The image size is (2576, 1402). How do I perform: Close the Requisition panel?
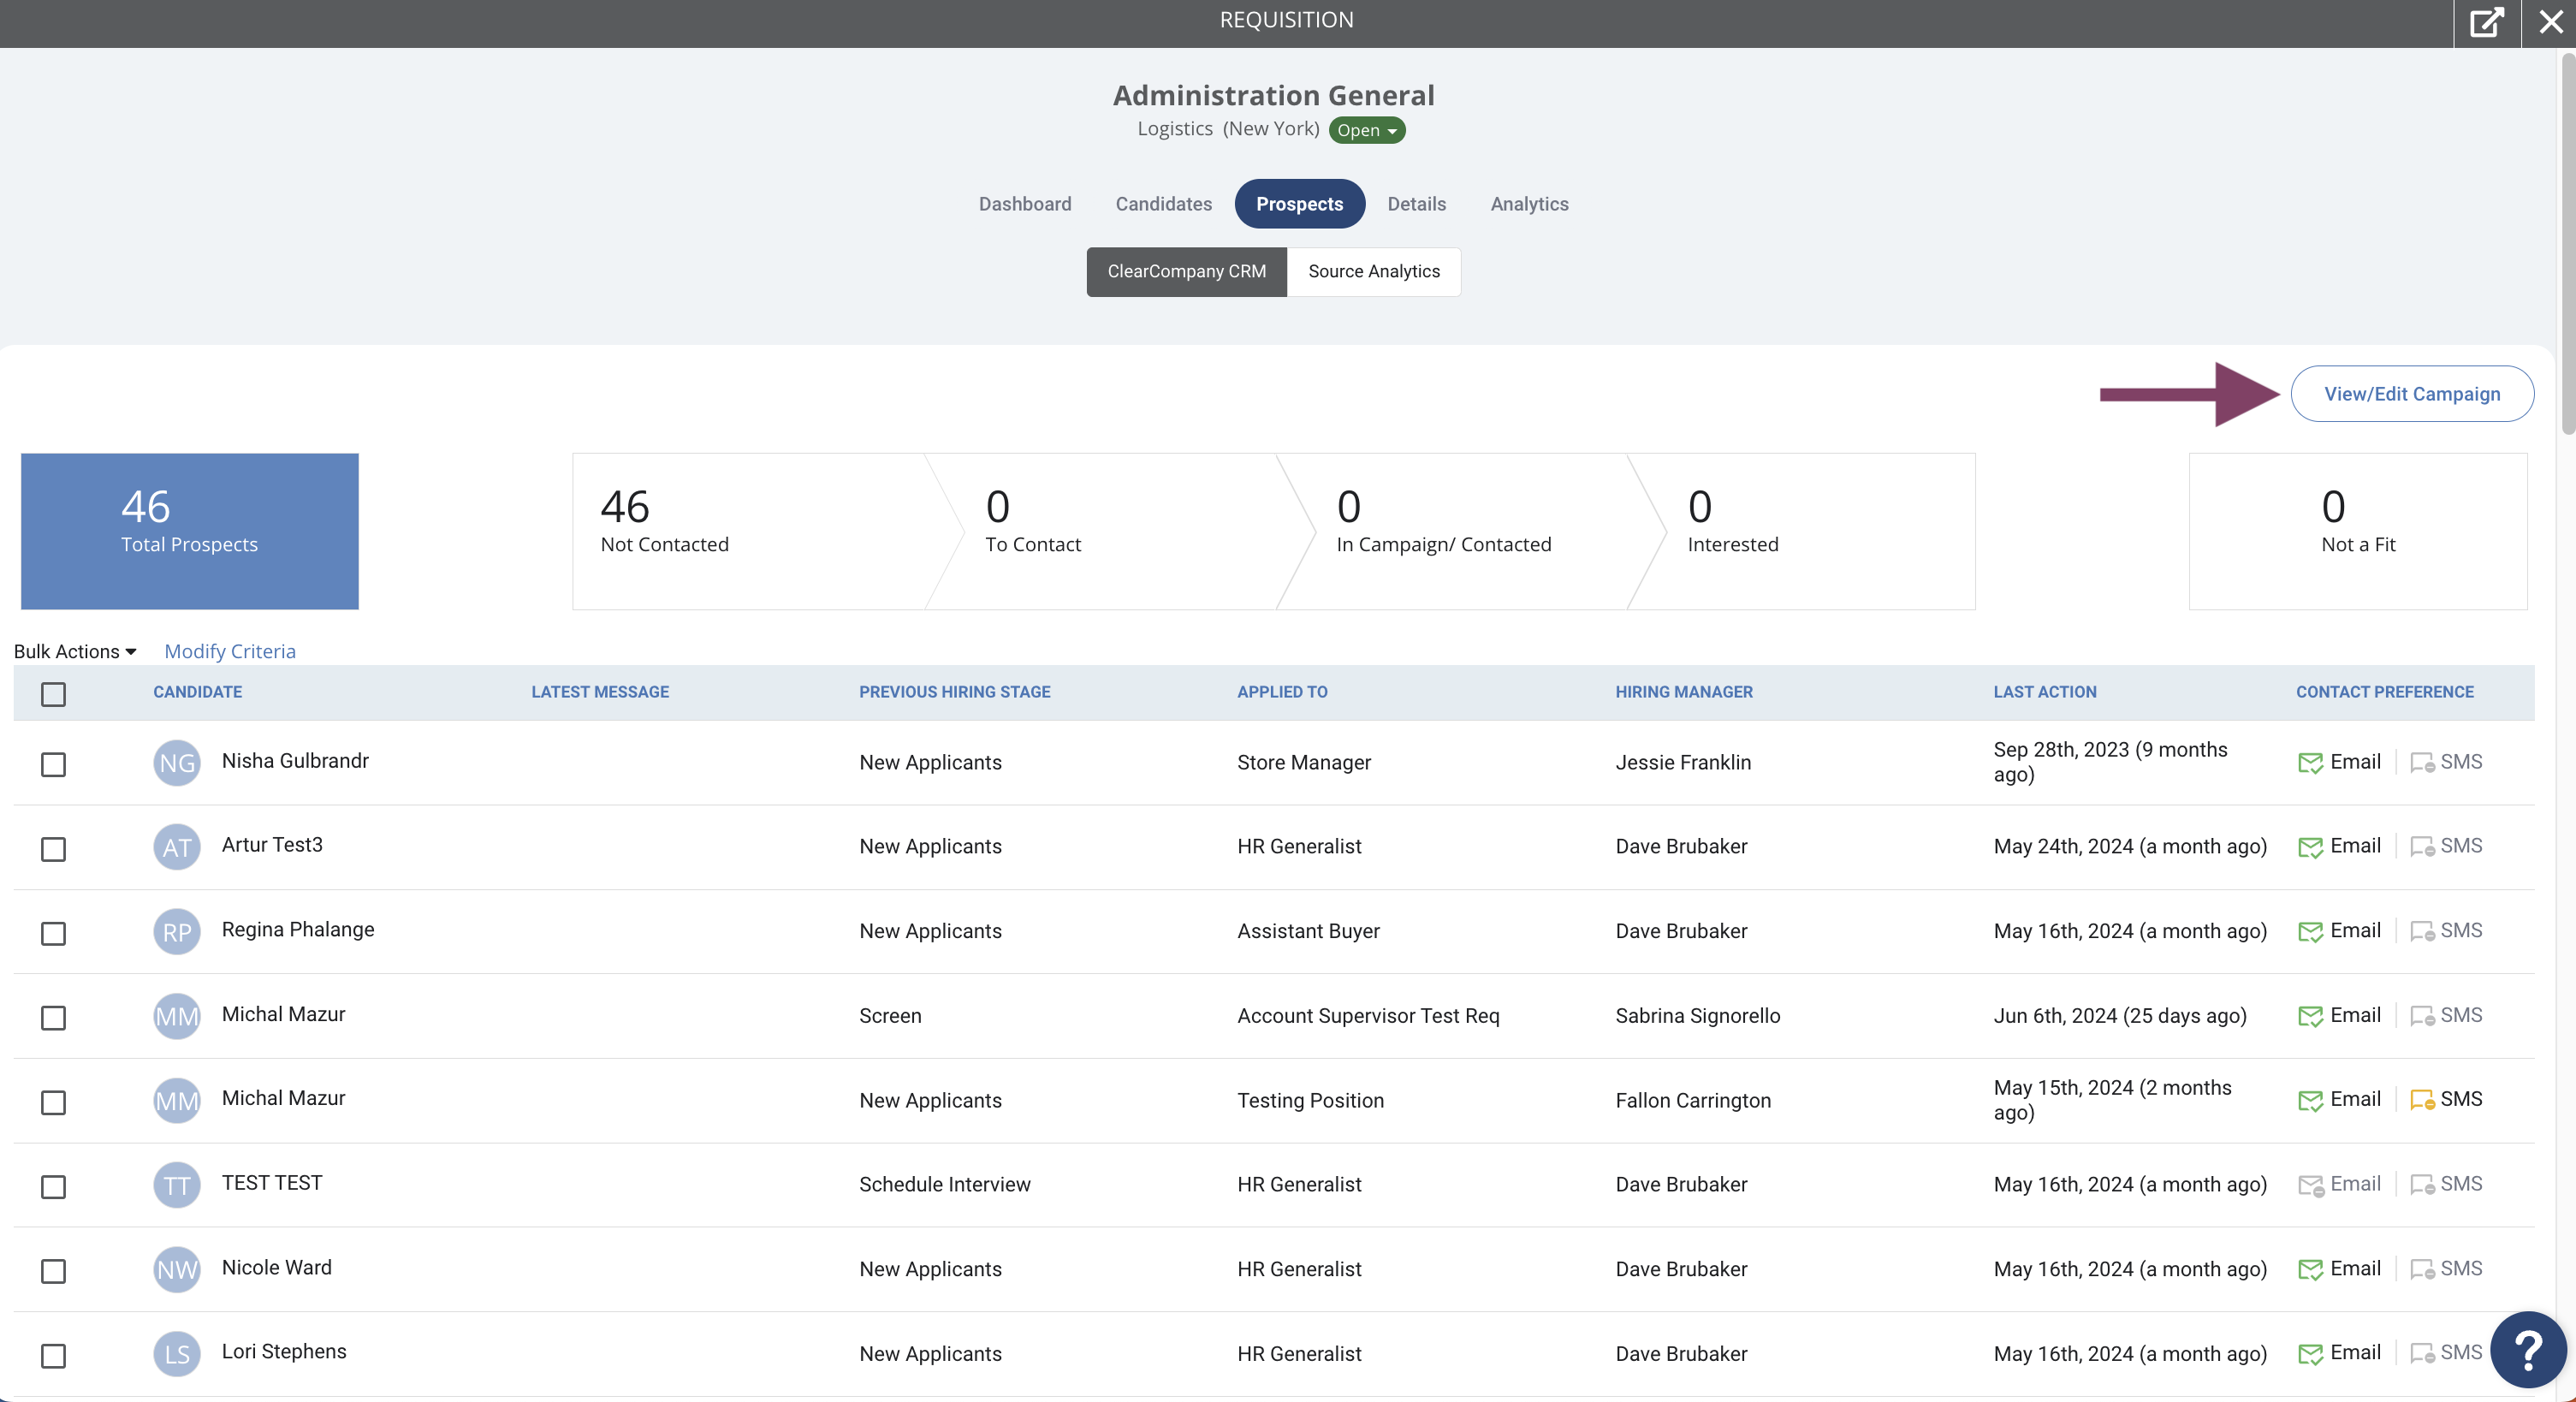pyautogui.click(x=2550, y=22)
